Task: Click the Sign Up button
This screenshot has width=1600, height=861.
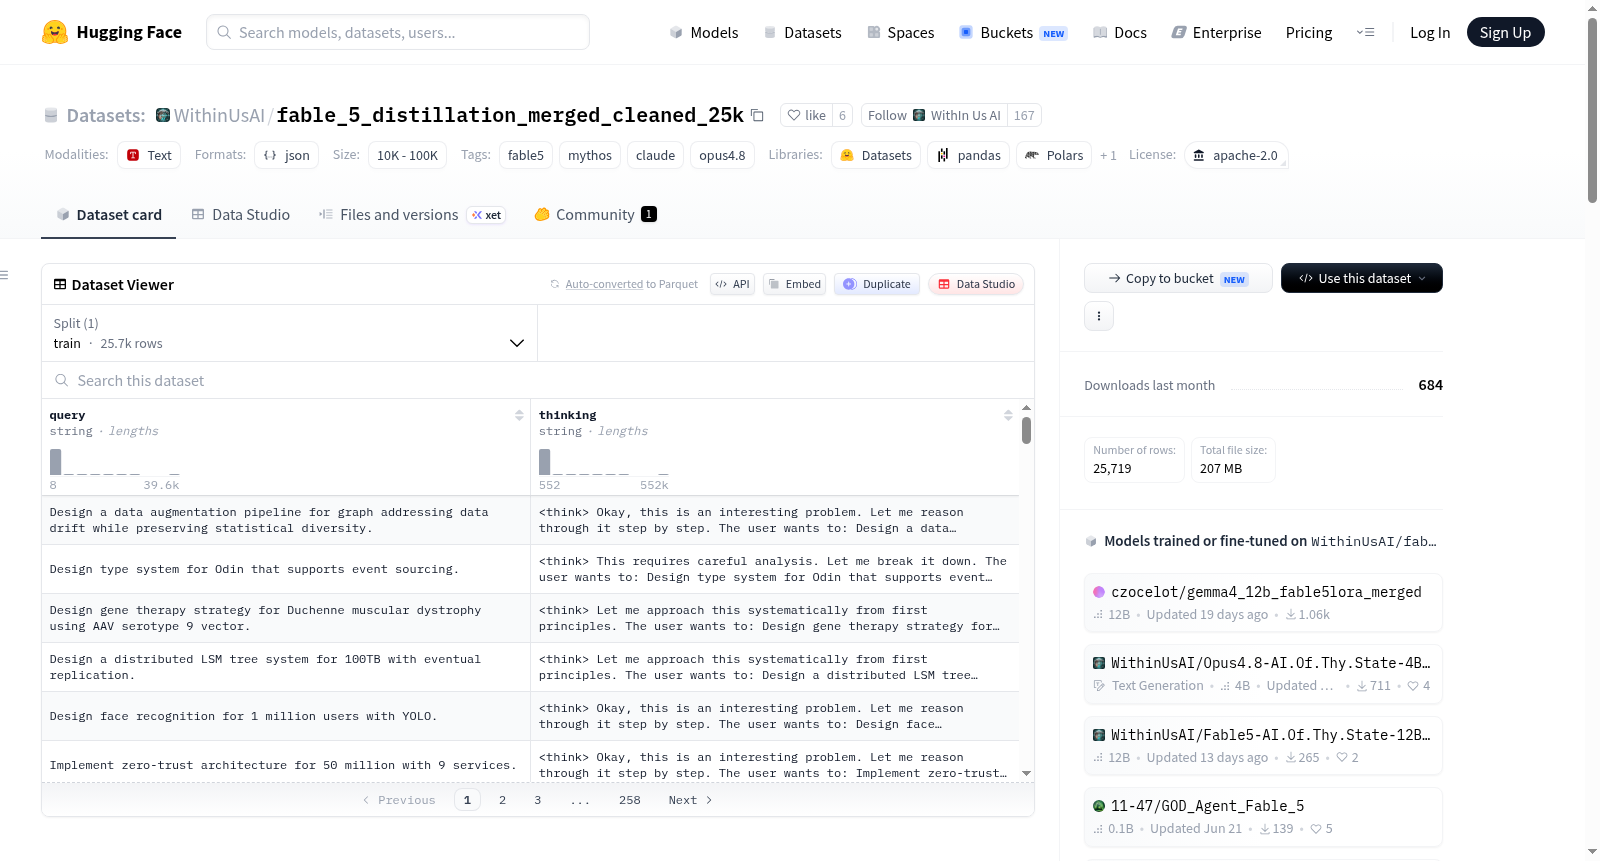Action: (x=1505, y=32)
